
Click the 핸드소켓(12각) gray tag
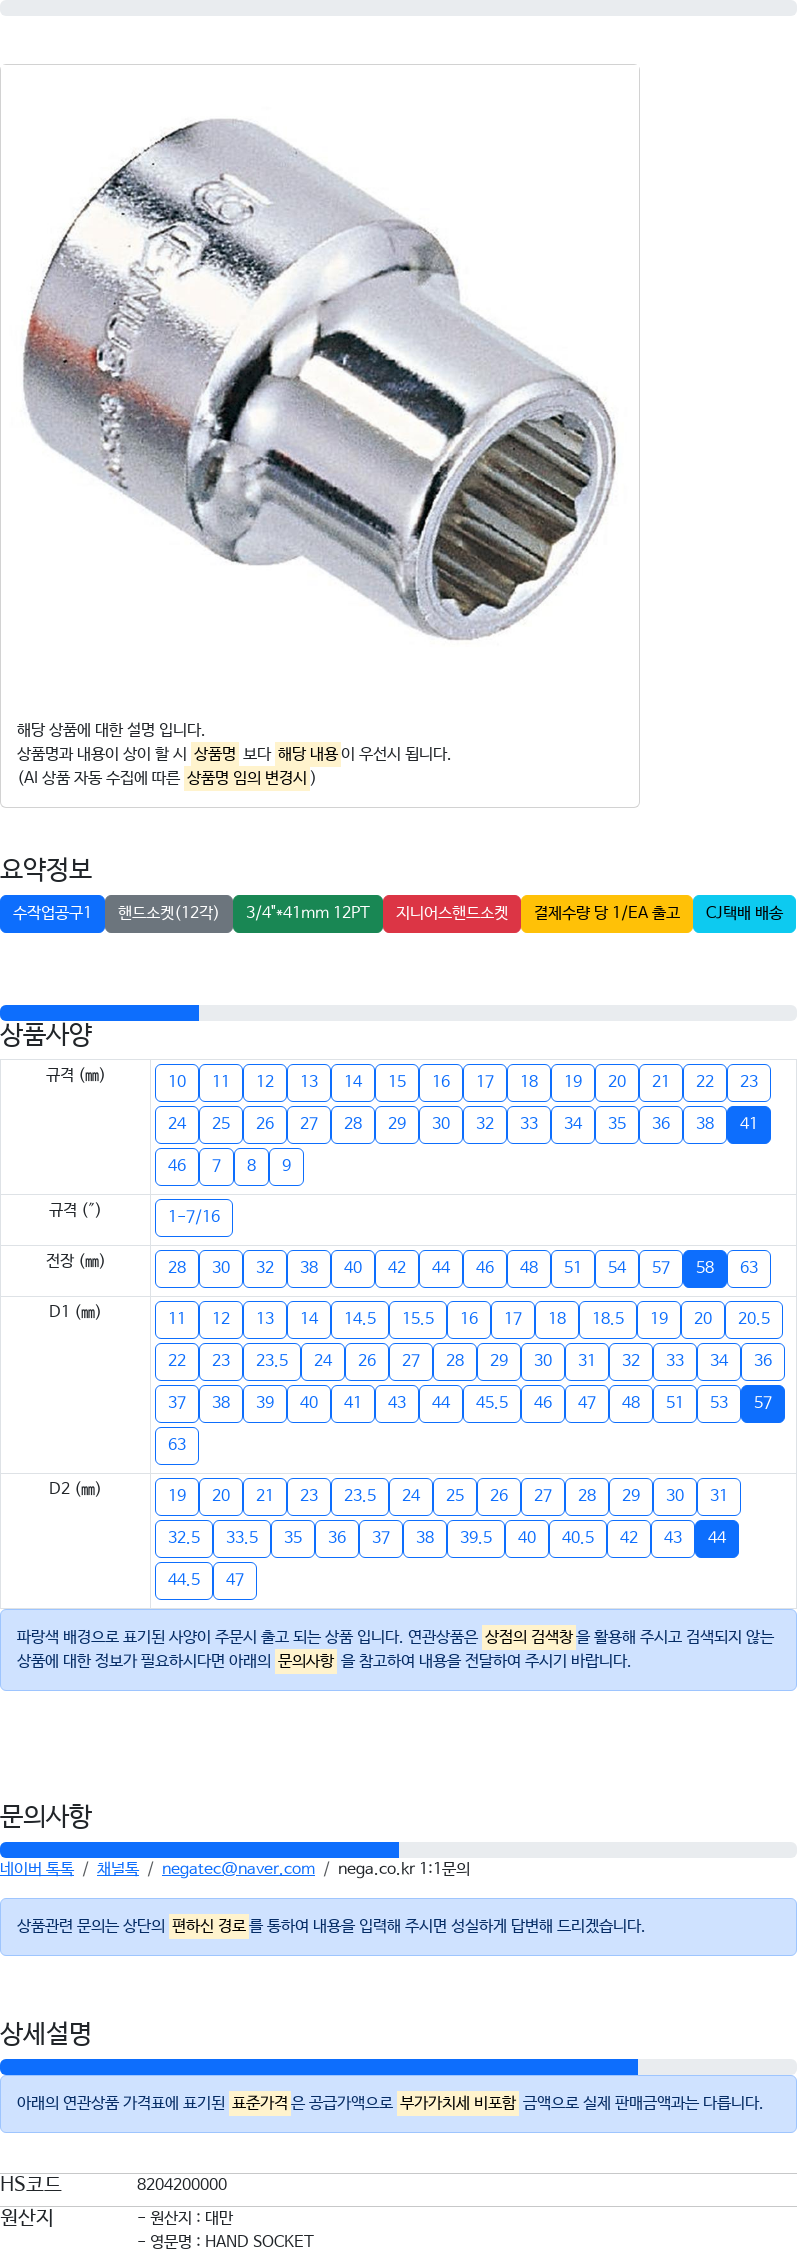(x=168, y=913)
